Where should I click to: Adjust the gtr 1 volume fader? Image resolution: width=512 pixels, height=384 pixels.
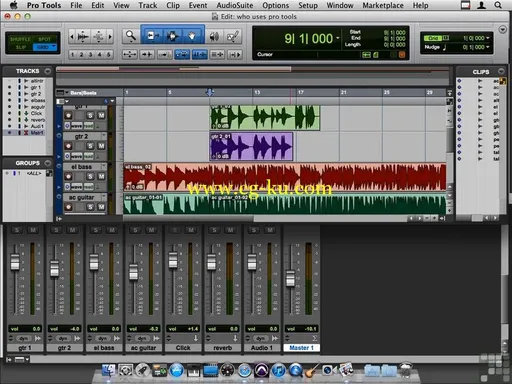[x=15, y=262]
